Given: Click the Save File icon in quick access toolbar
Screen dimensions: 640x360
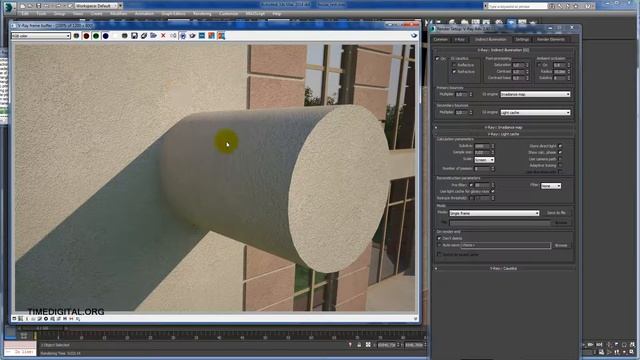Looking at the screenshot, I should point(39,6).
